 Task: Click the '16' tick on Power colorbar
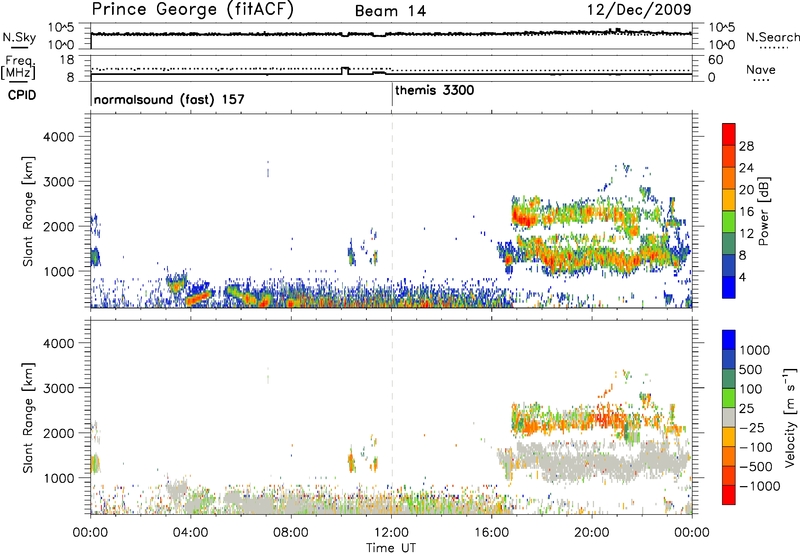[746, 212]
